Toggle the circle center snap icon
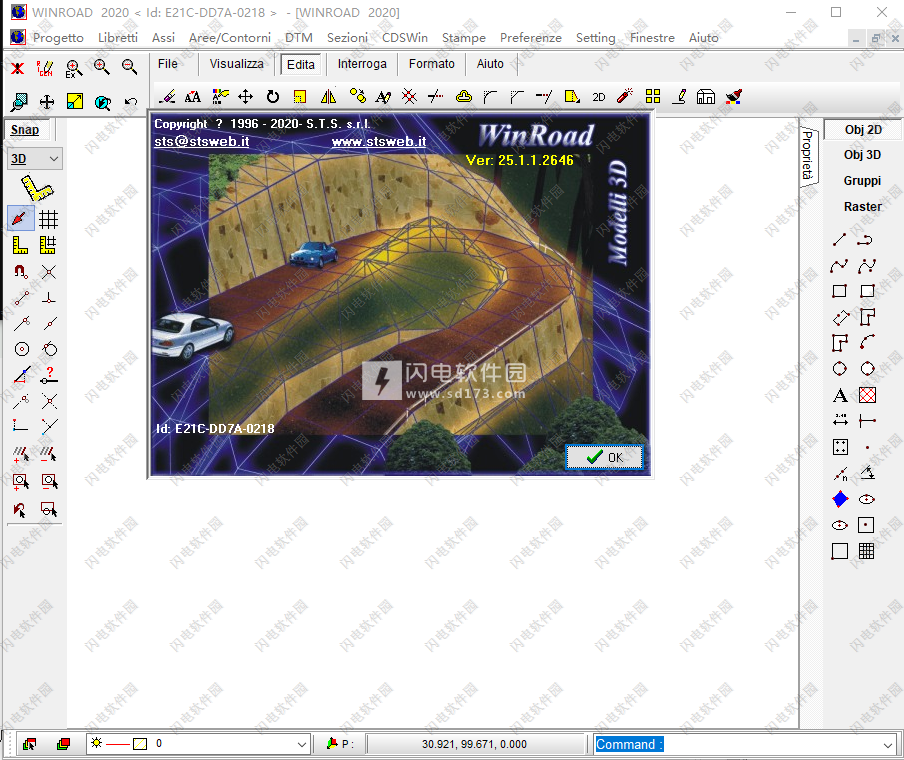This screenshot has height=760, width=904. click(22, 349)
